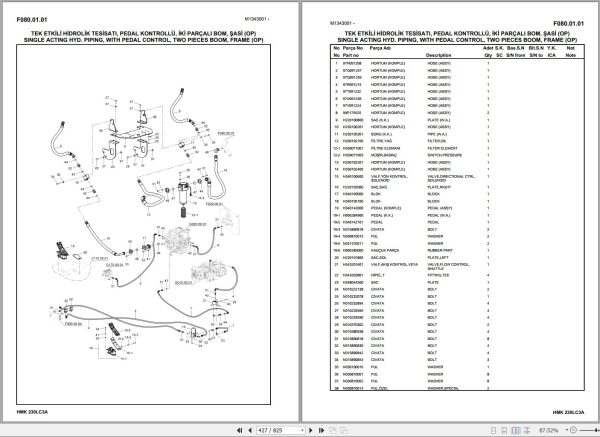Image resolution: width=600 pixels, height=437 pixels.
Task: Click the 87.52% zoom value
Action: 548,430
